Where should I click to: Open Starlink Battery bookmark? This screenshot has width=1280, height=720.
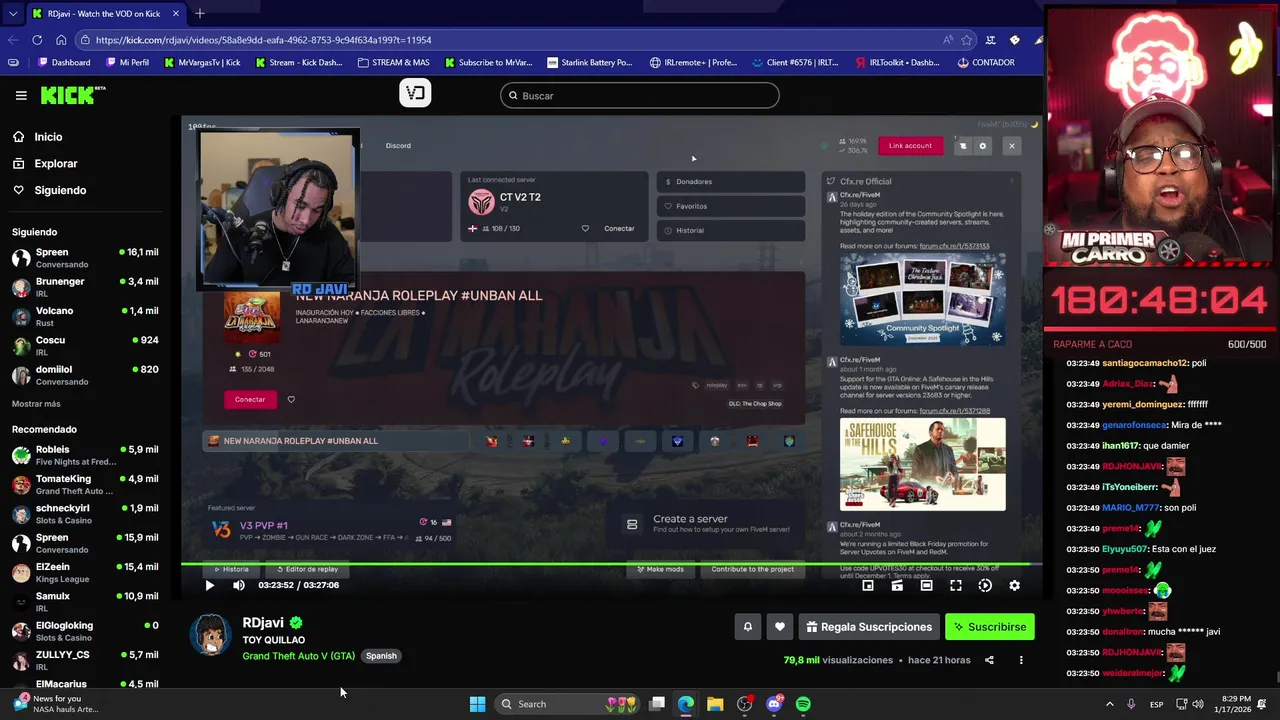coord(588,62)
